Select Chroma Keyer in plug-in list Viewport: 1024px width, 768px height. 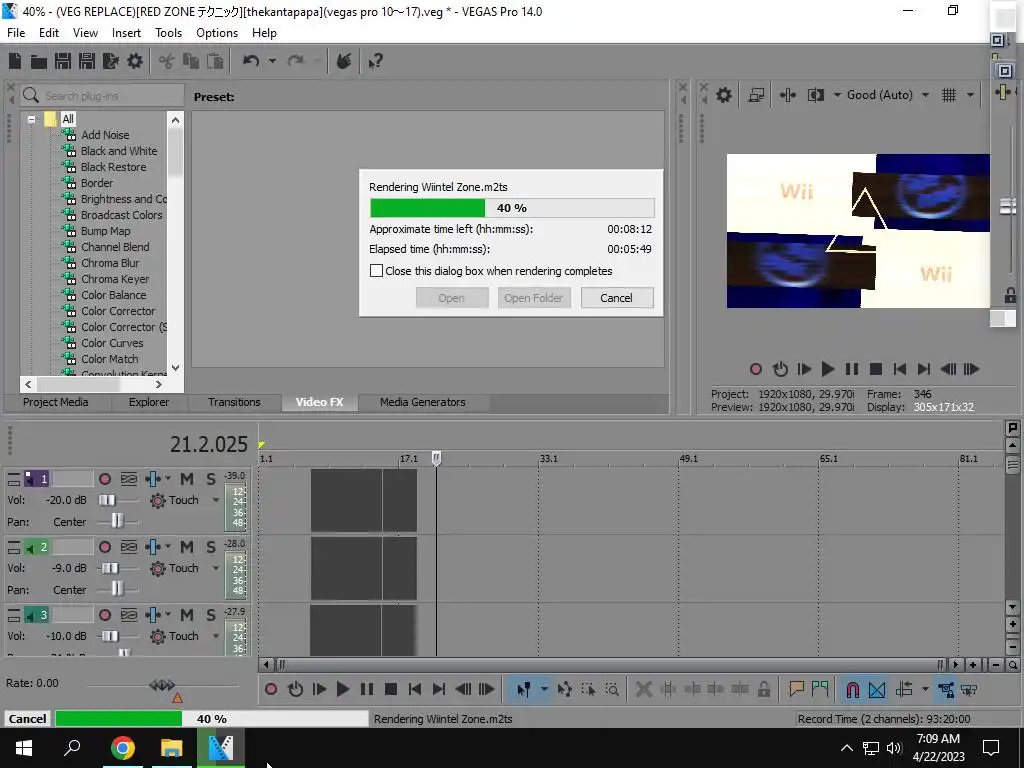115,279
